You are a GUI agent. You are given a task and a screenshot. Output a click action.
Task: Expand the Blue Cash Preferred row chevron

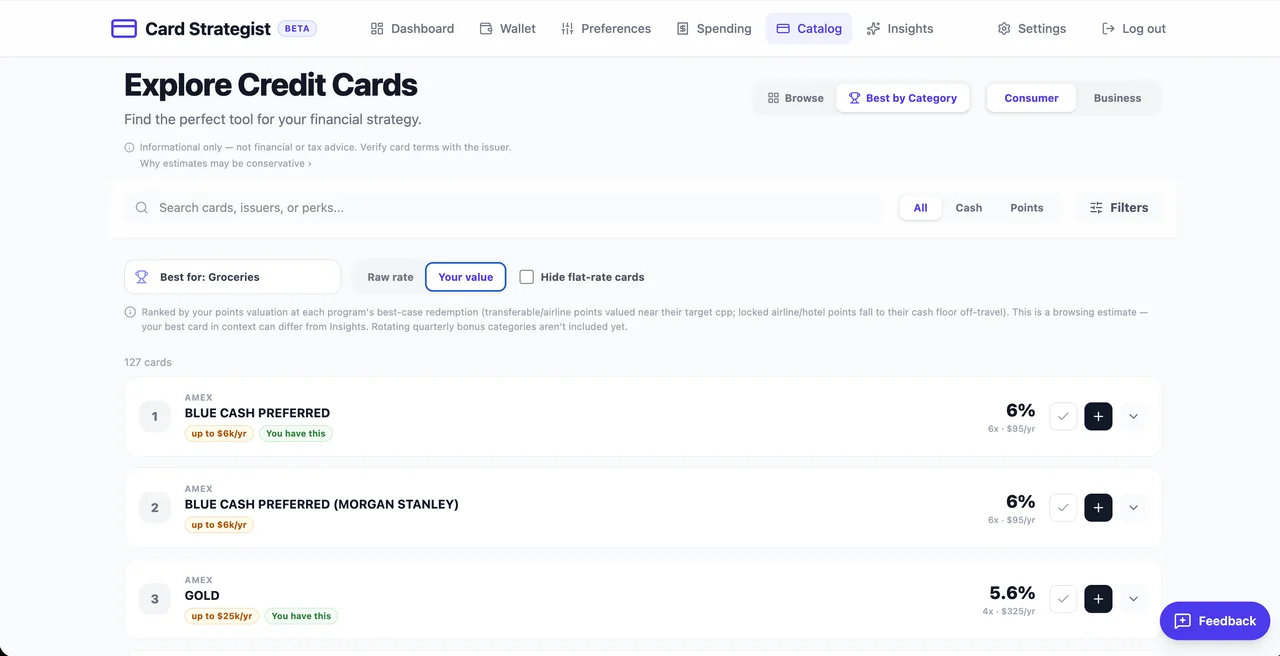click(x=1133, y=416)
